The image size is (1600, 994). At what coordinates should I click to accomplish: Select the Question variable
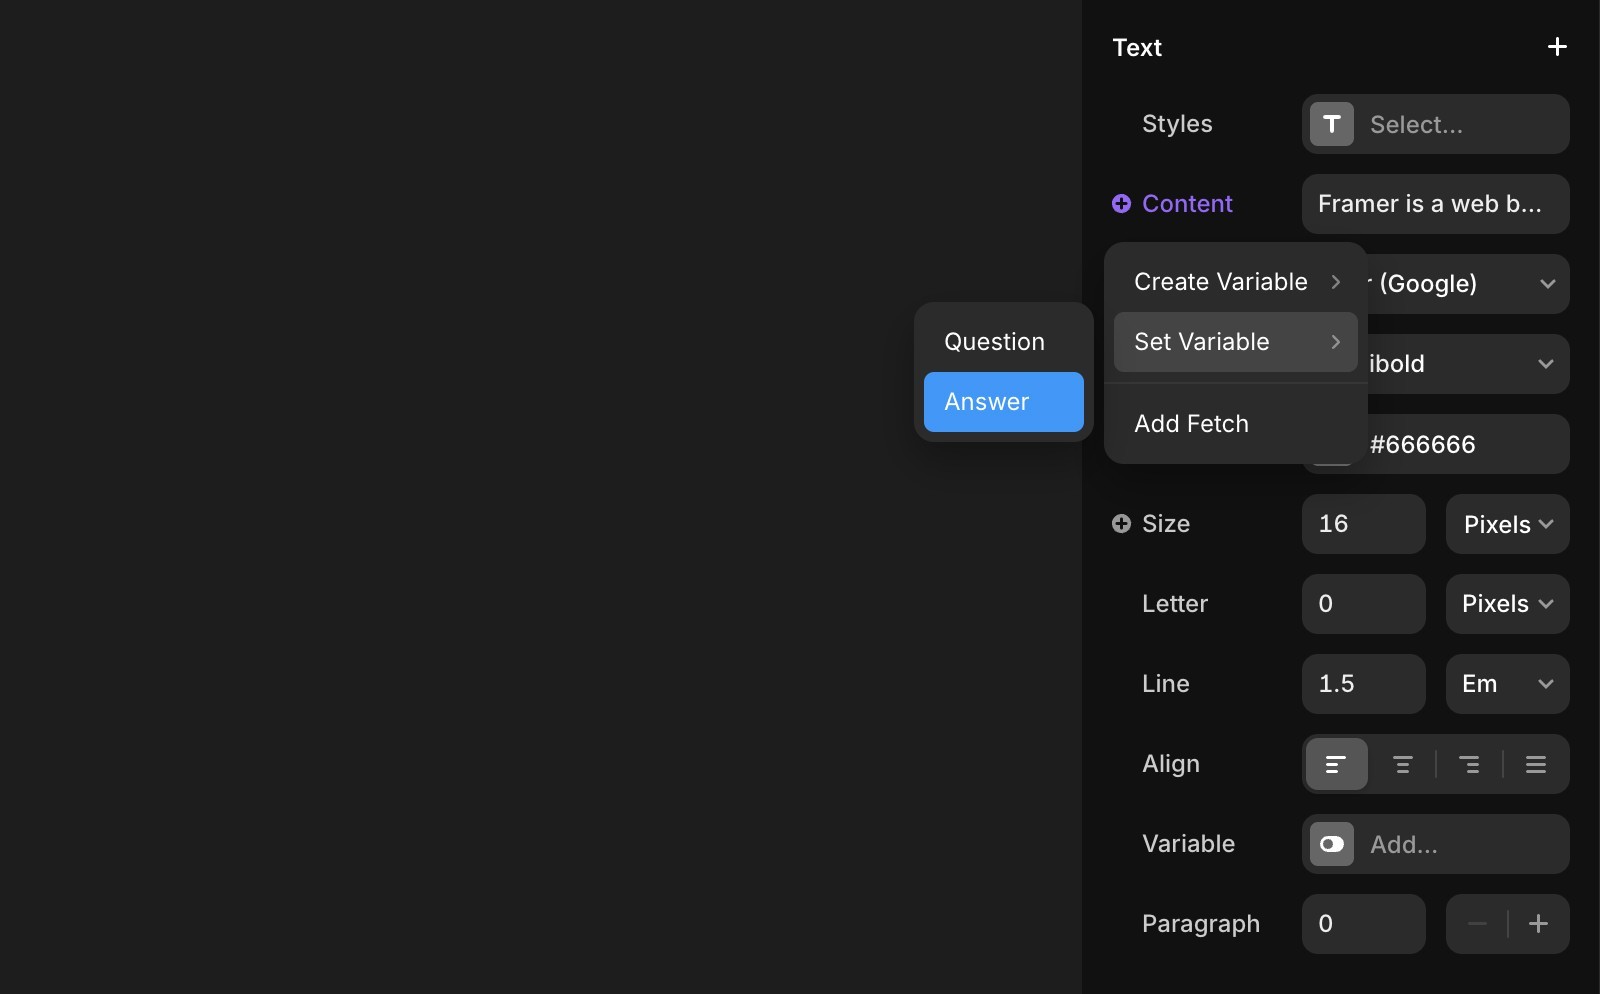(x=1004, y=342)
